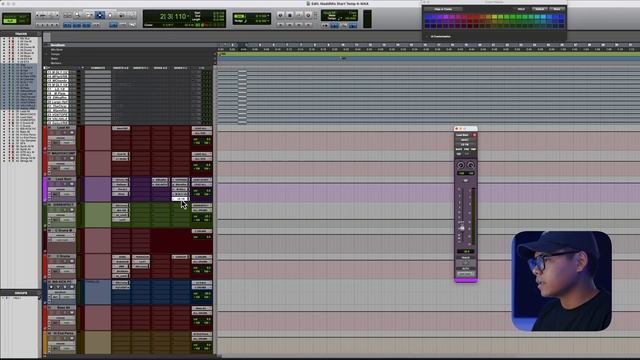Open Lead BV track view selector
640x360 pixels.
(x=62, y=138)
